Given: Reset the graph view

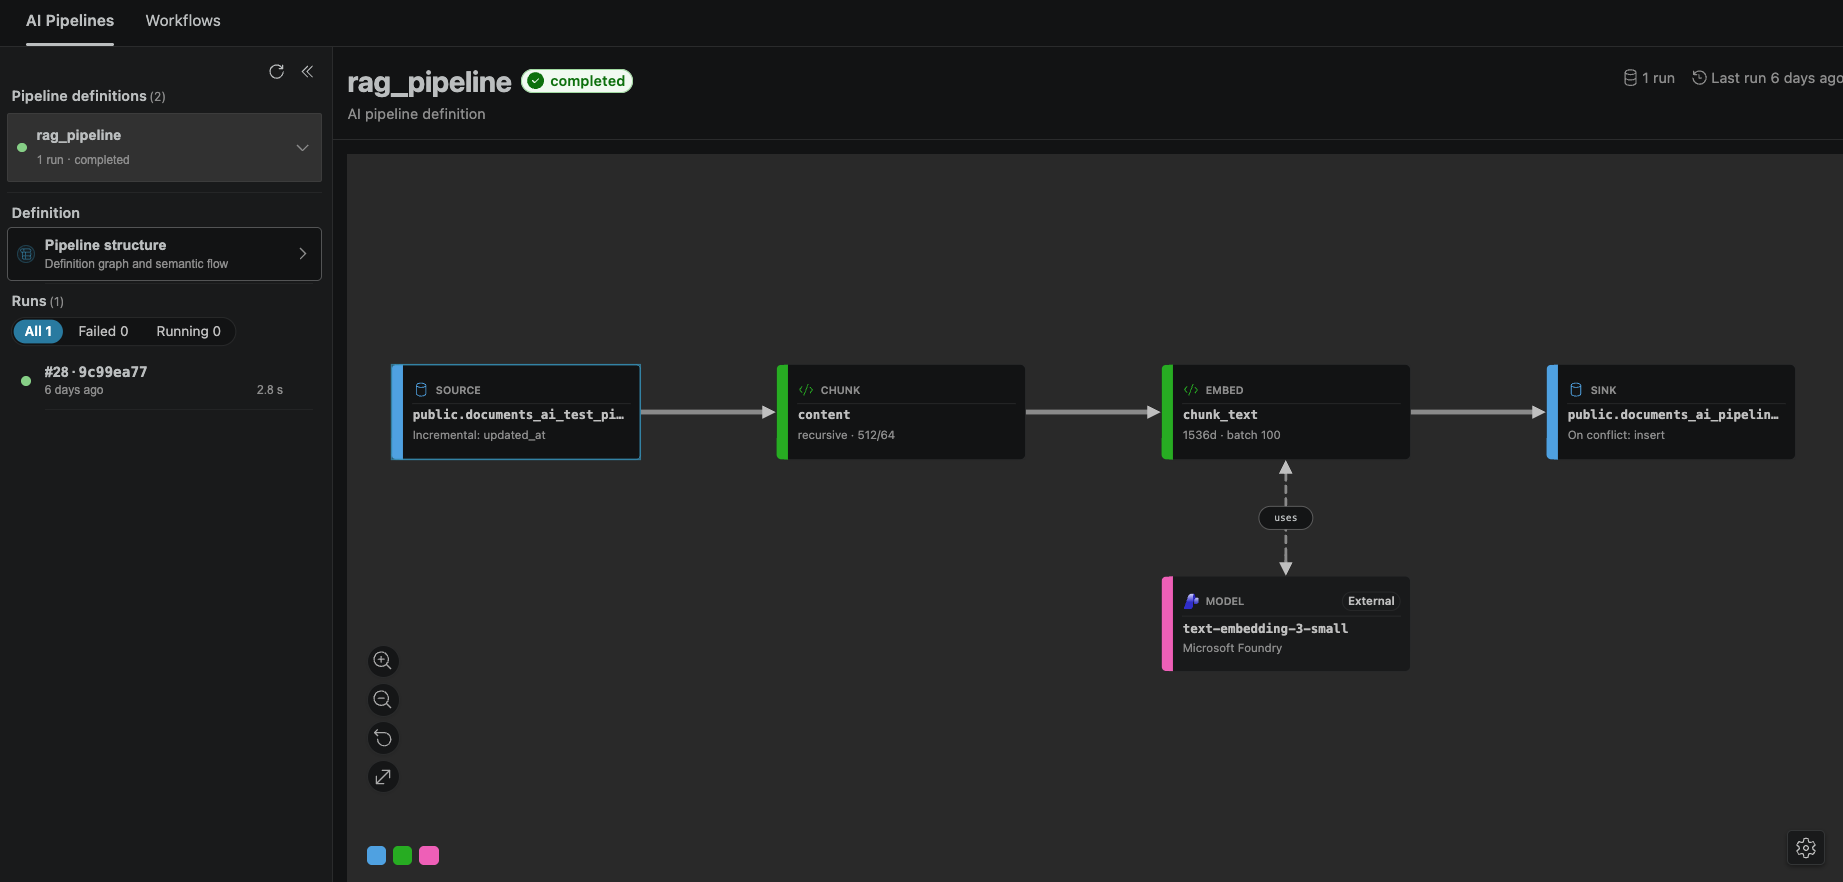Looking at the screenshot, I should tap(383, 738).
